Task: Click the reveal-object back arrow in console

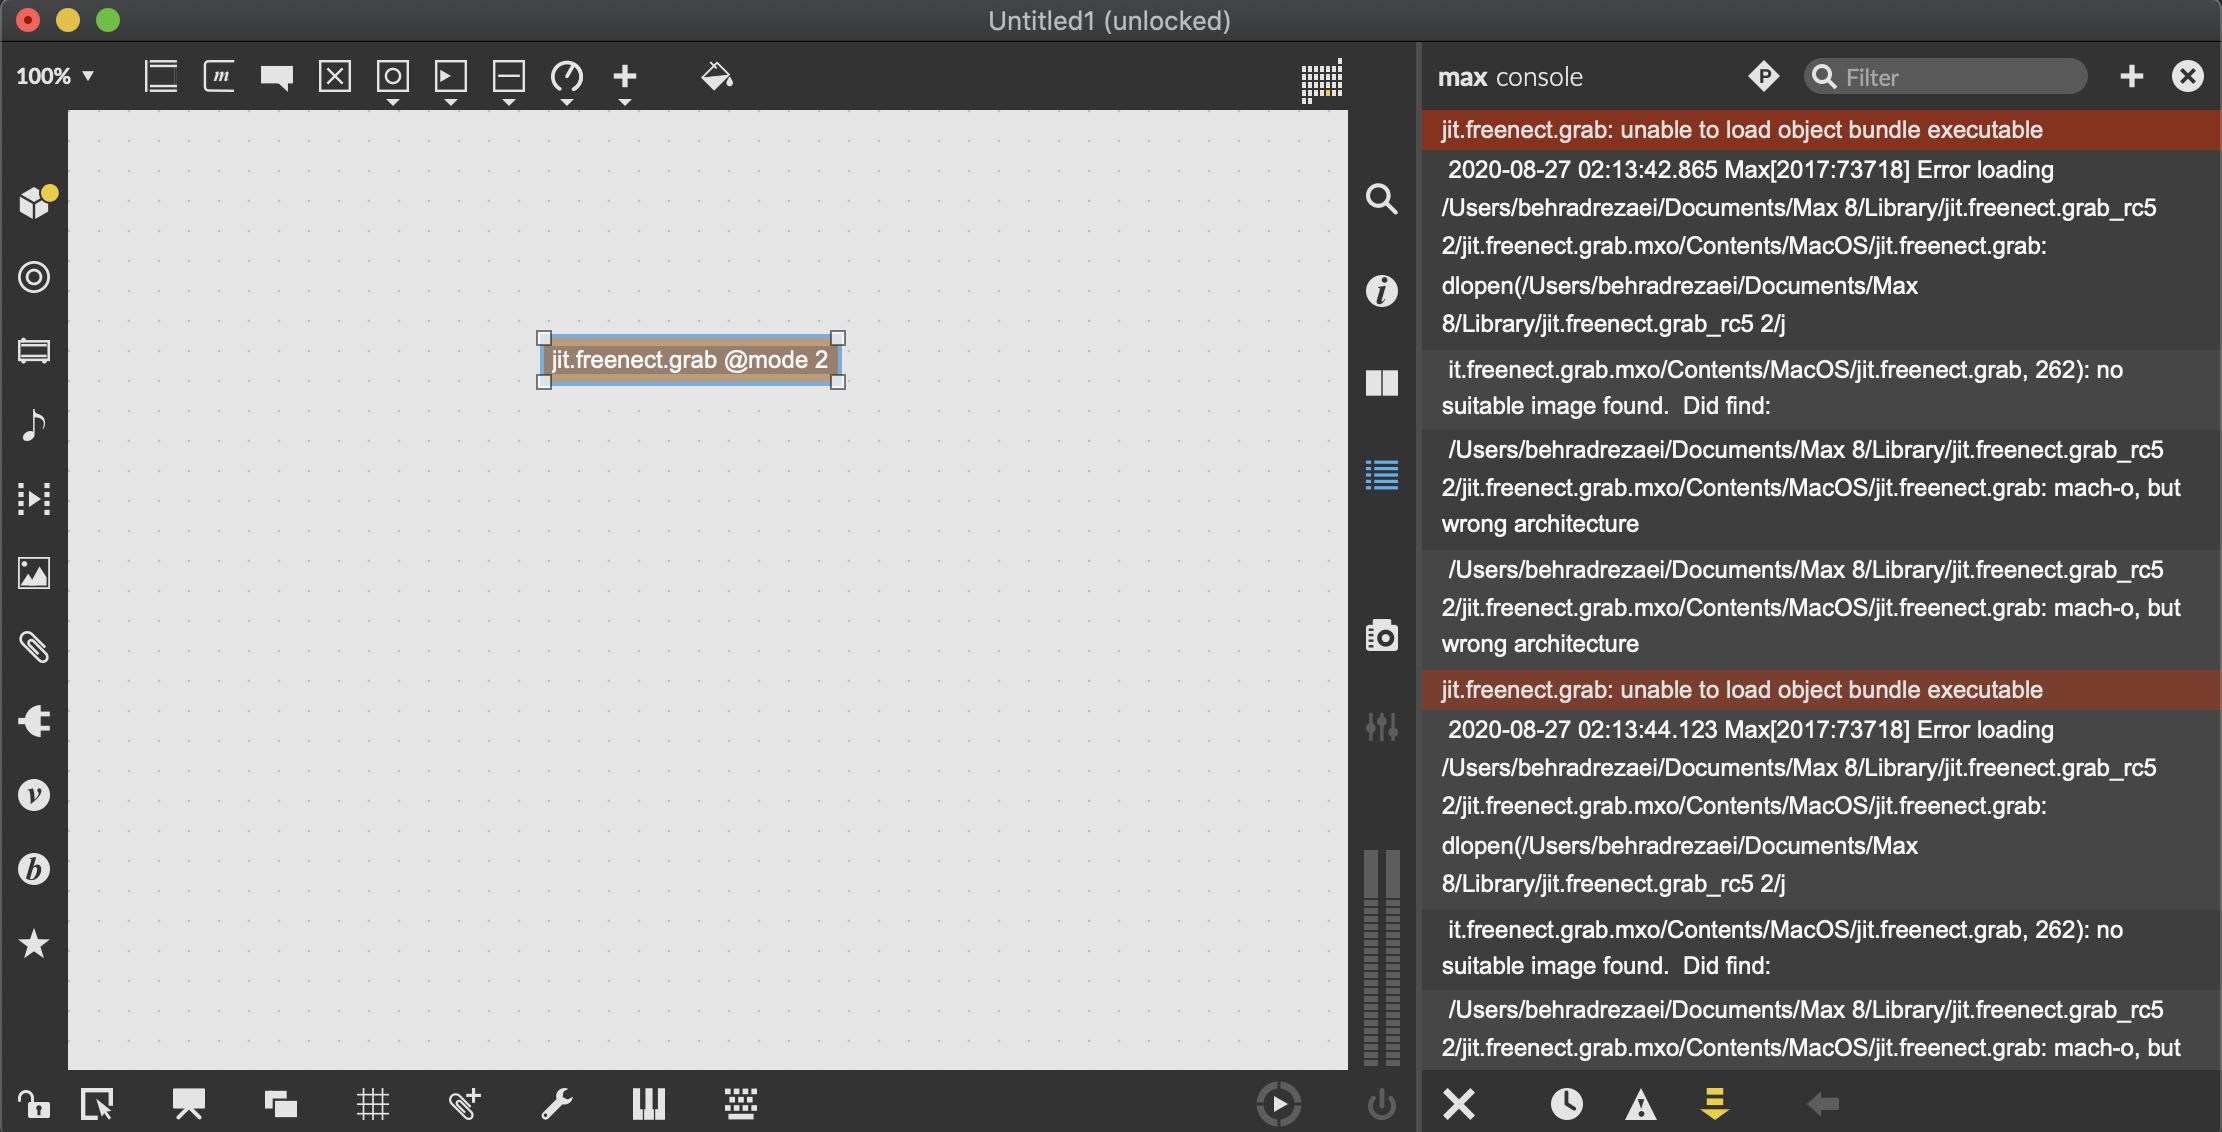Action: click(1823, 1104)
